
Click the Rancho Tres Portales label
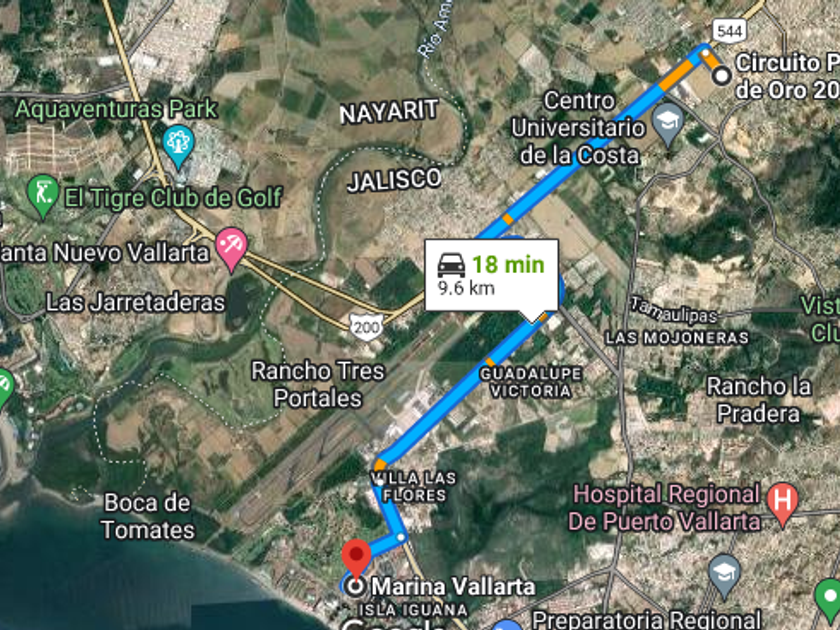pyautogui.click(x=318, y=384)
